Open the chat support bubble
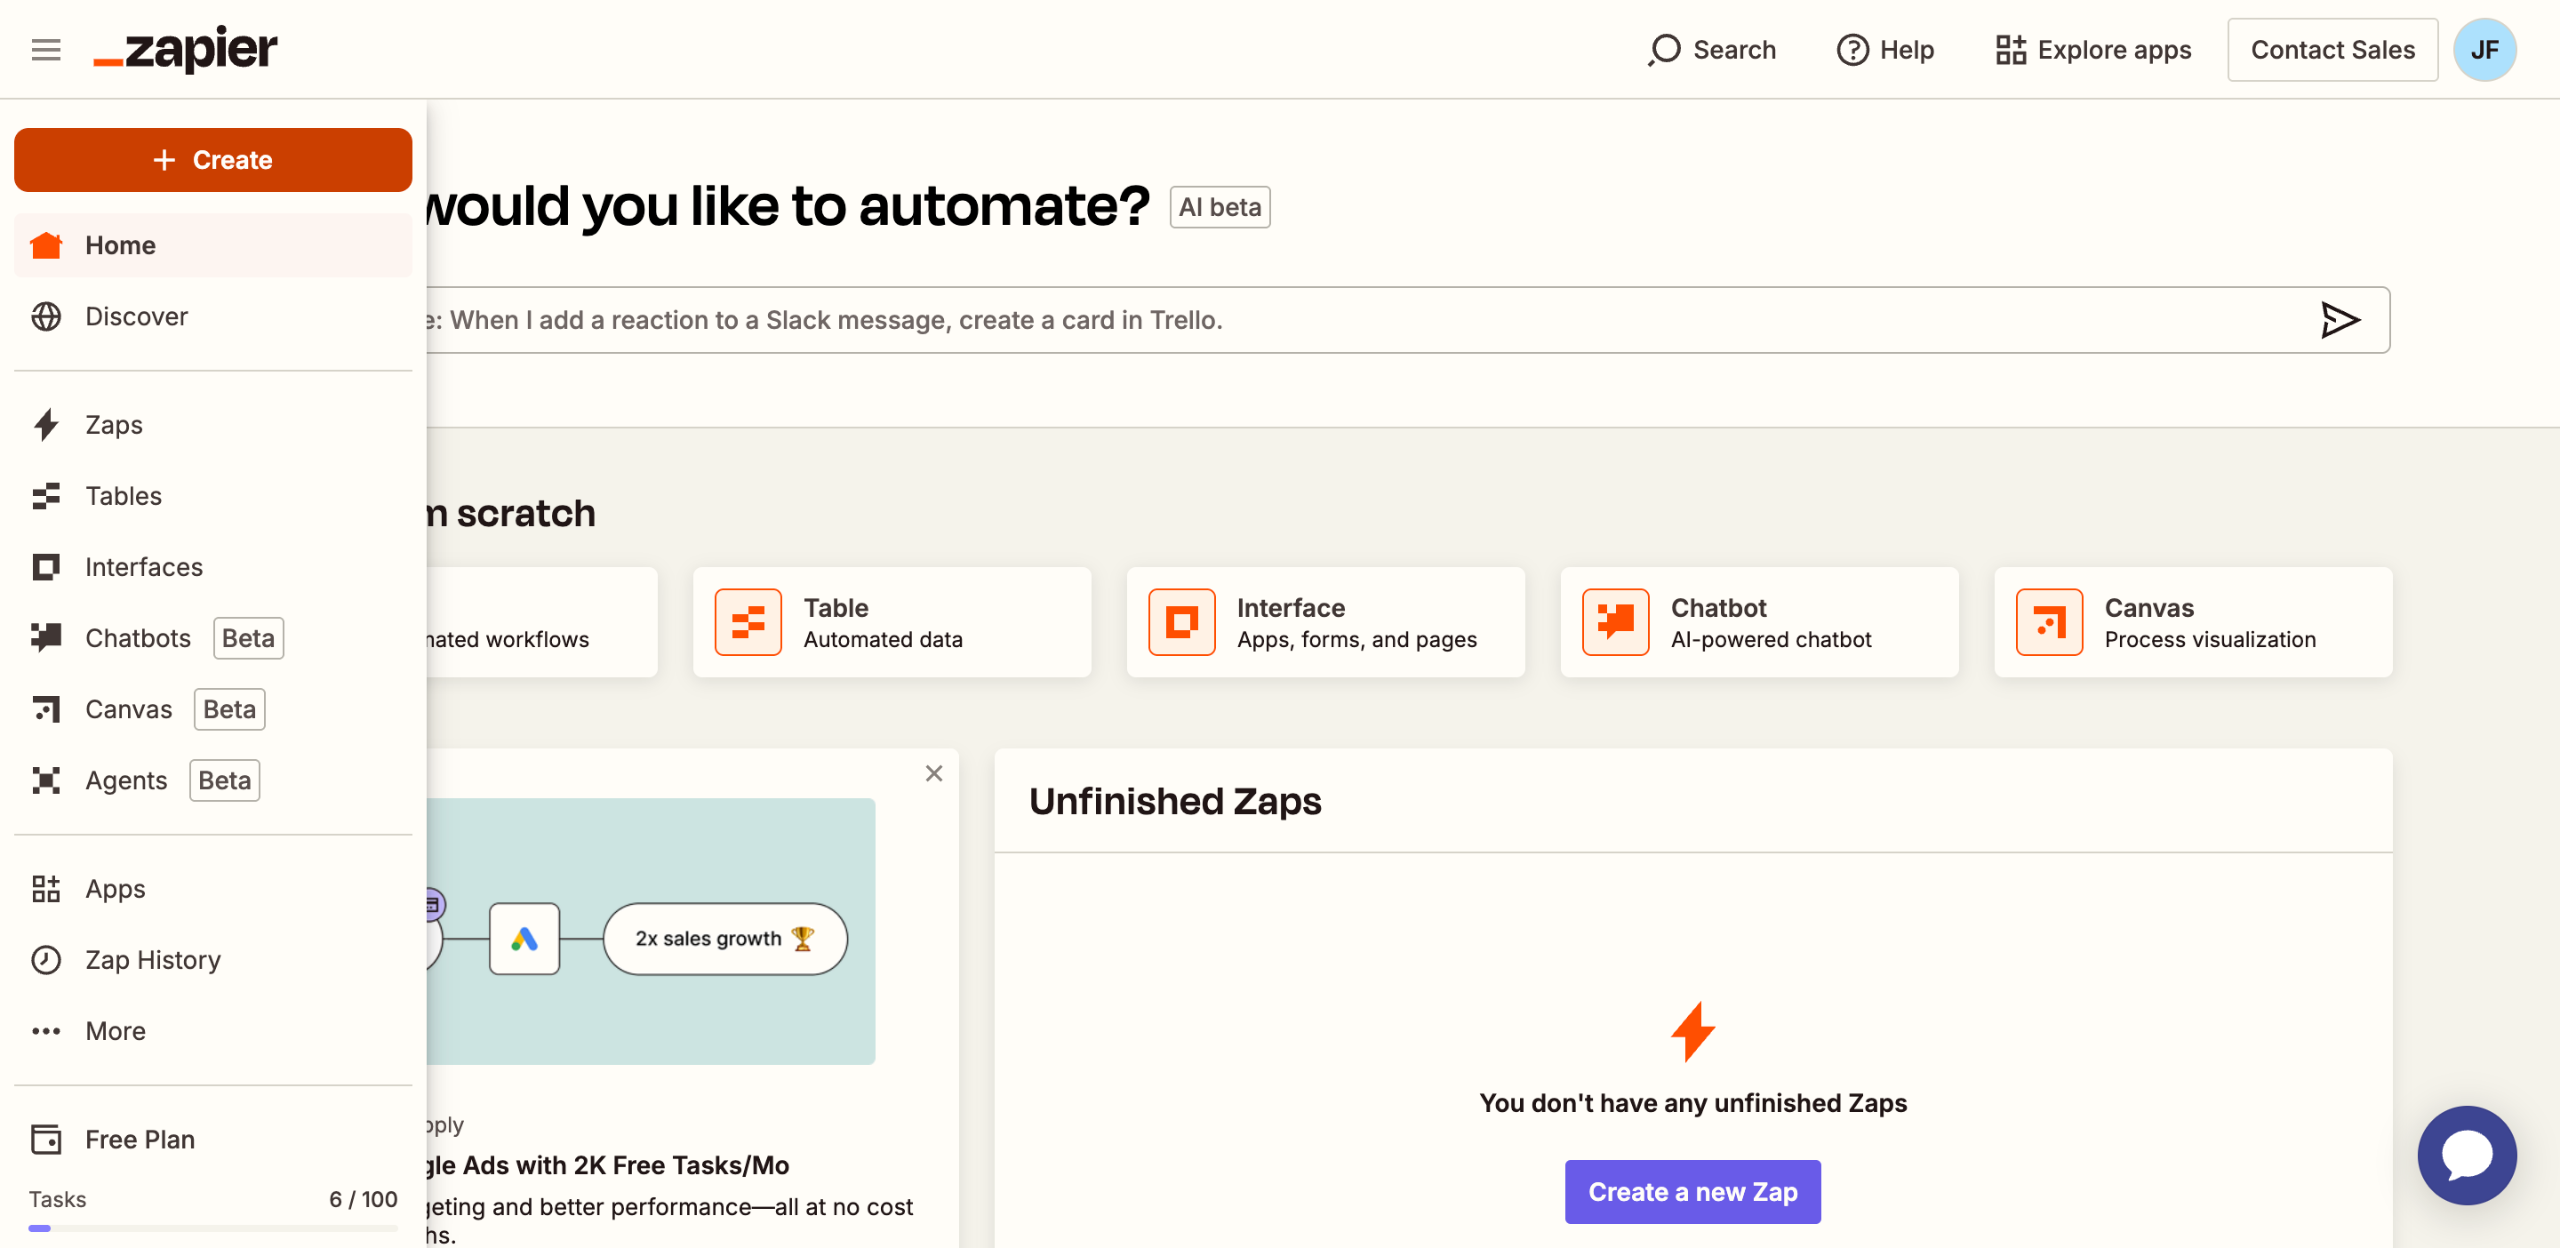This screenshot has height=1248, width=2560. 2466,1155
